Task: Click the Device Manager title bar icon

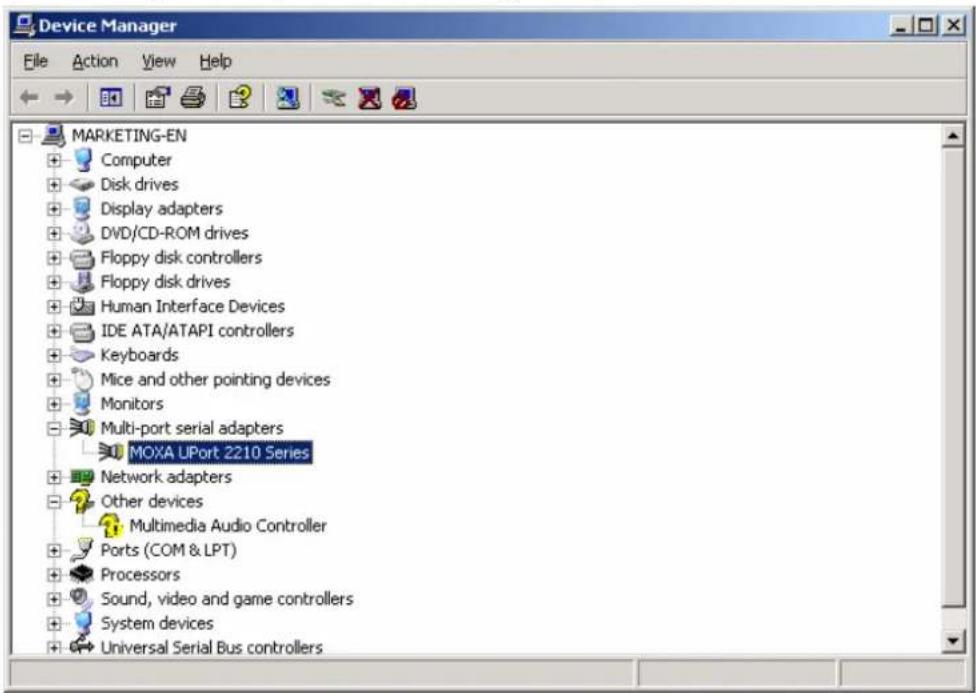Action: (x=25, y=25)
